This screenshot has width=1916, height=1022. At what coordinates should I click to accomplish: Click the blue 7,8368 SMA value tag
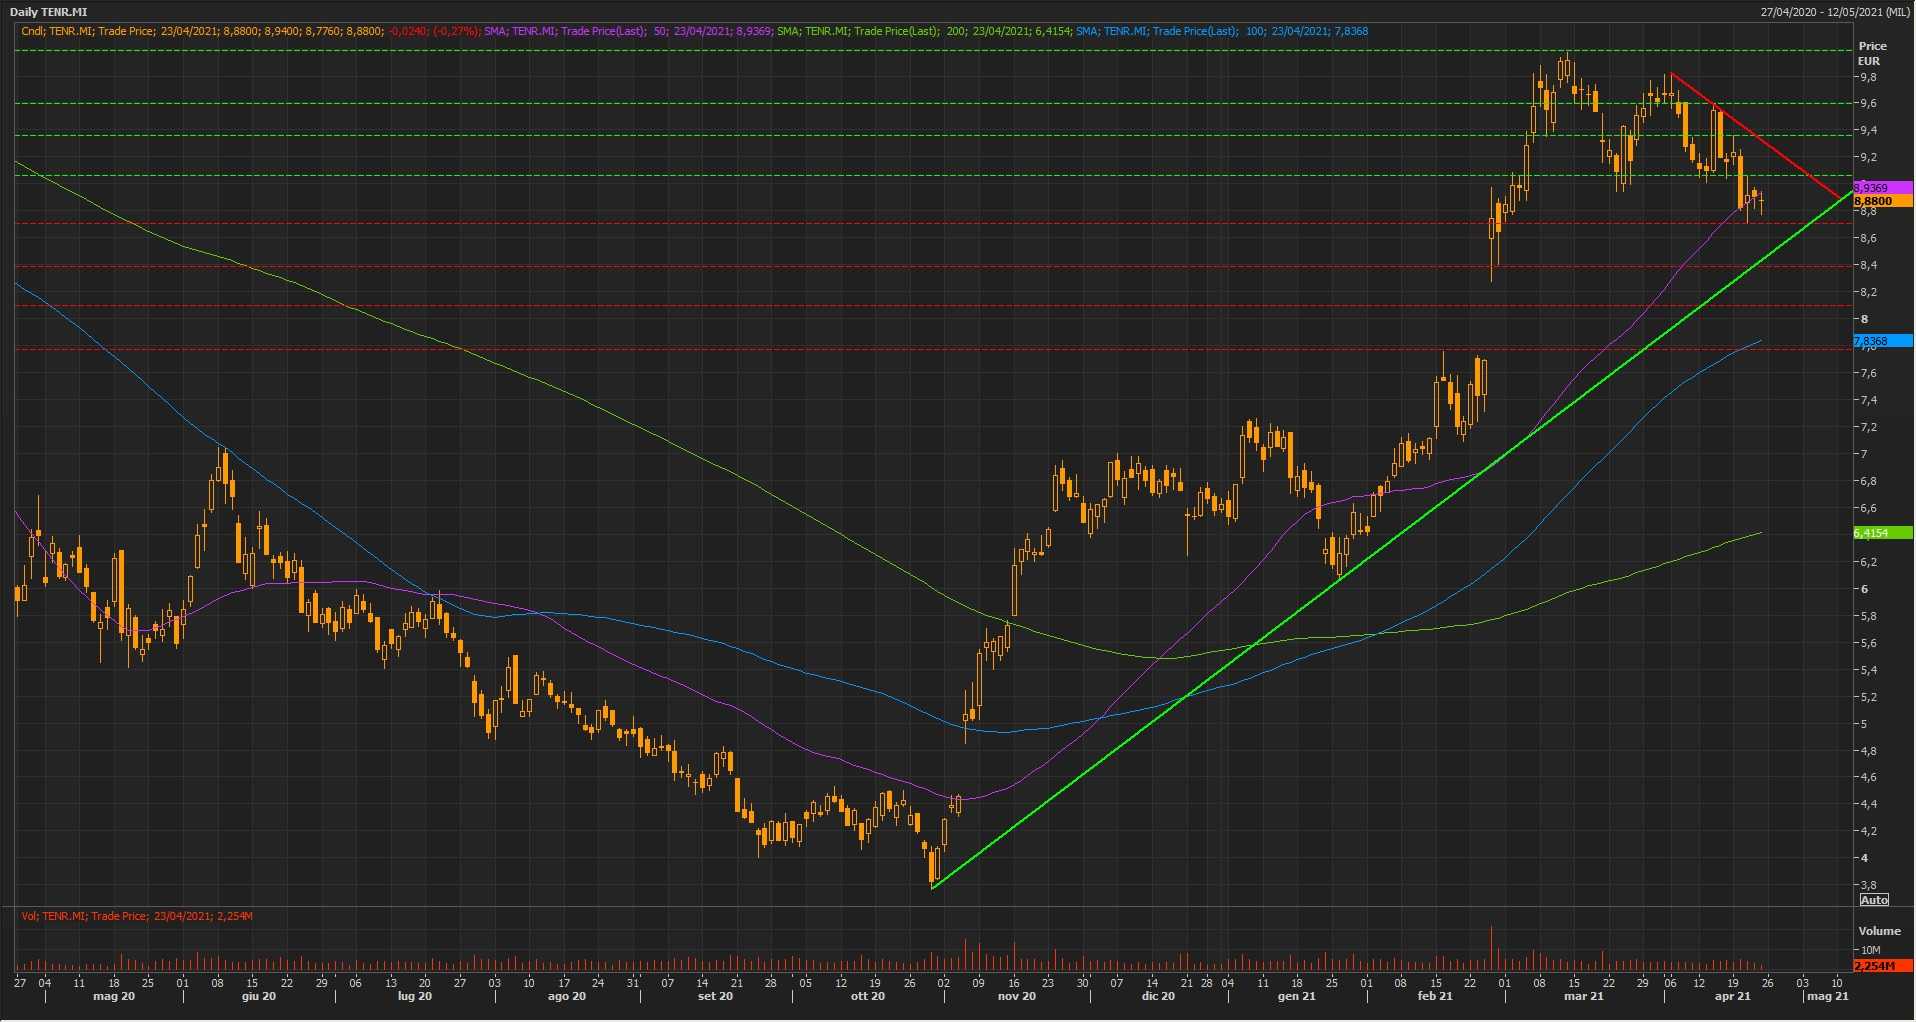[1881, 341]
